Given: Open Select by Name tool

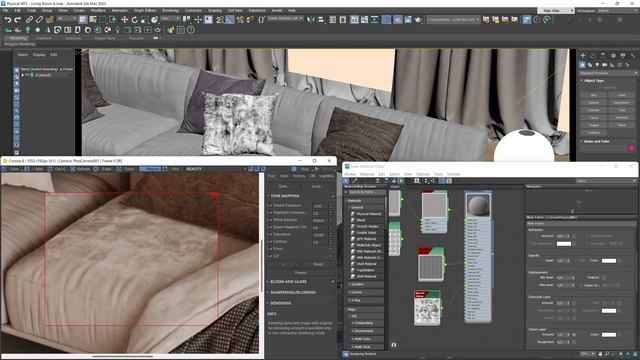Looking at the screenshot, I should [x=93, y=20].
